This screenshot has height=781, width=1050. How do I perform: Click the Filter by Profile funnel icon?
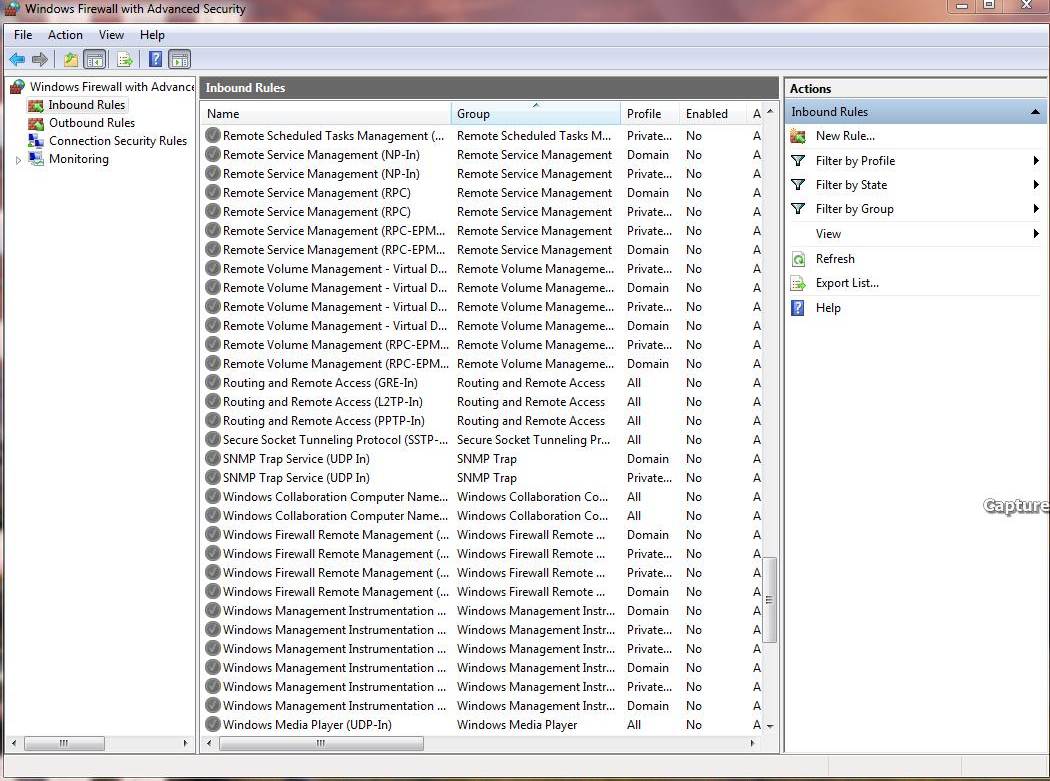tap(798, 161)
